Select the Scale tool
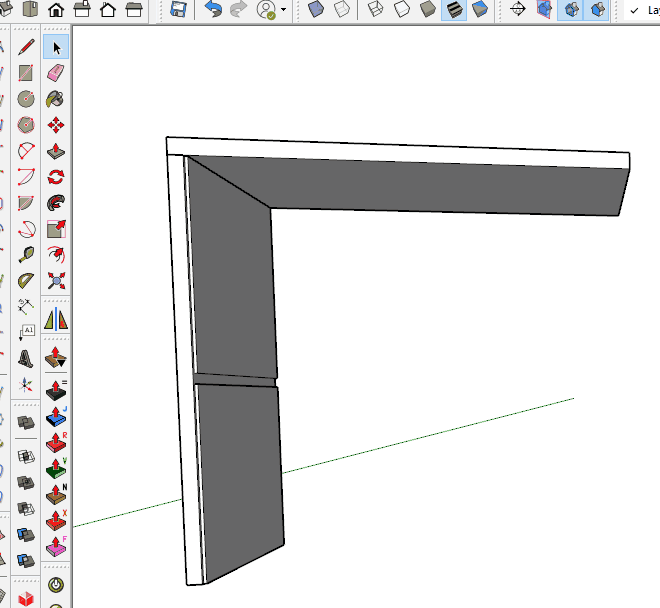 (56, 229)
